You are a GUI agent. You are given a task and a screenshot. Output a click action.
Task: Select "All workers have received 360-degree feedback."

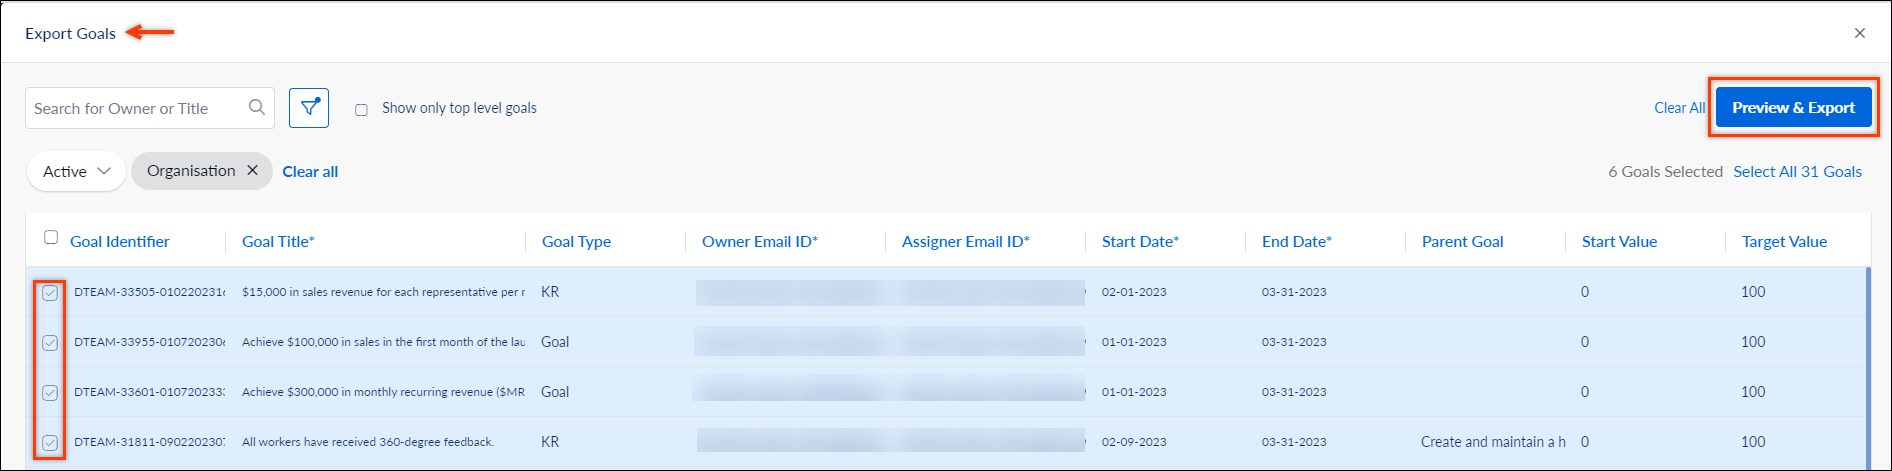point(368,442)
